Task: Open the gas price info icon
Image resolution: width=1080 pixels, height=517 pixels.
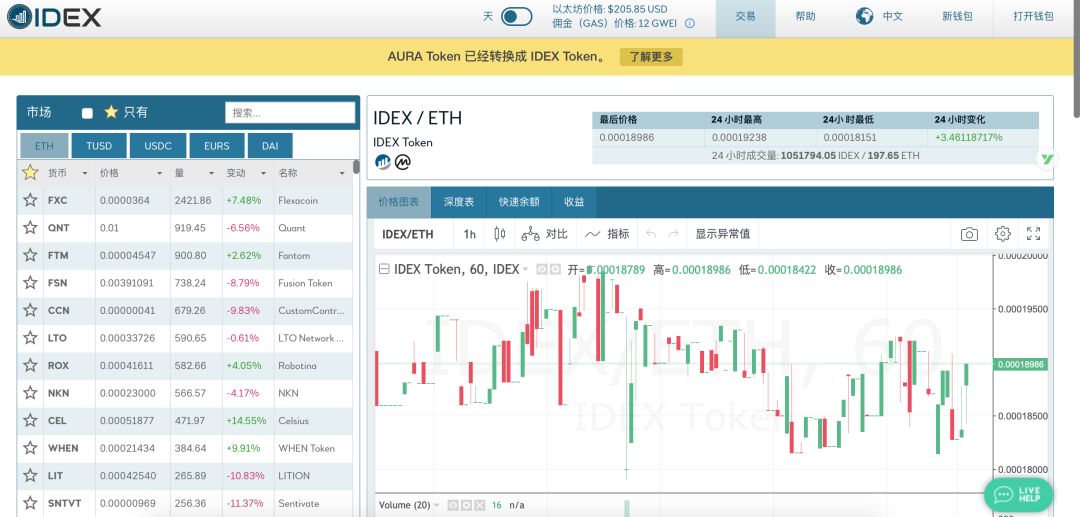Action: [x=689, y=23]
